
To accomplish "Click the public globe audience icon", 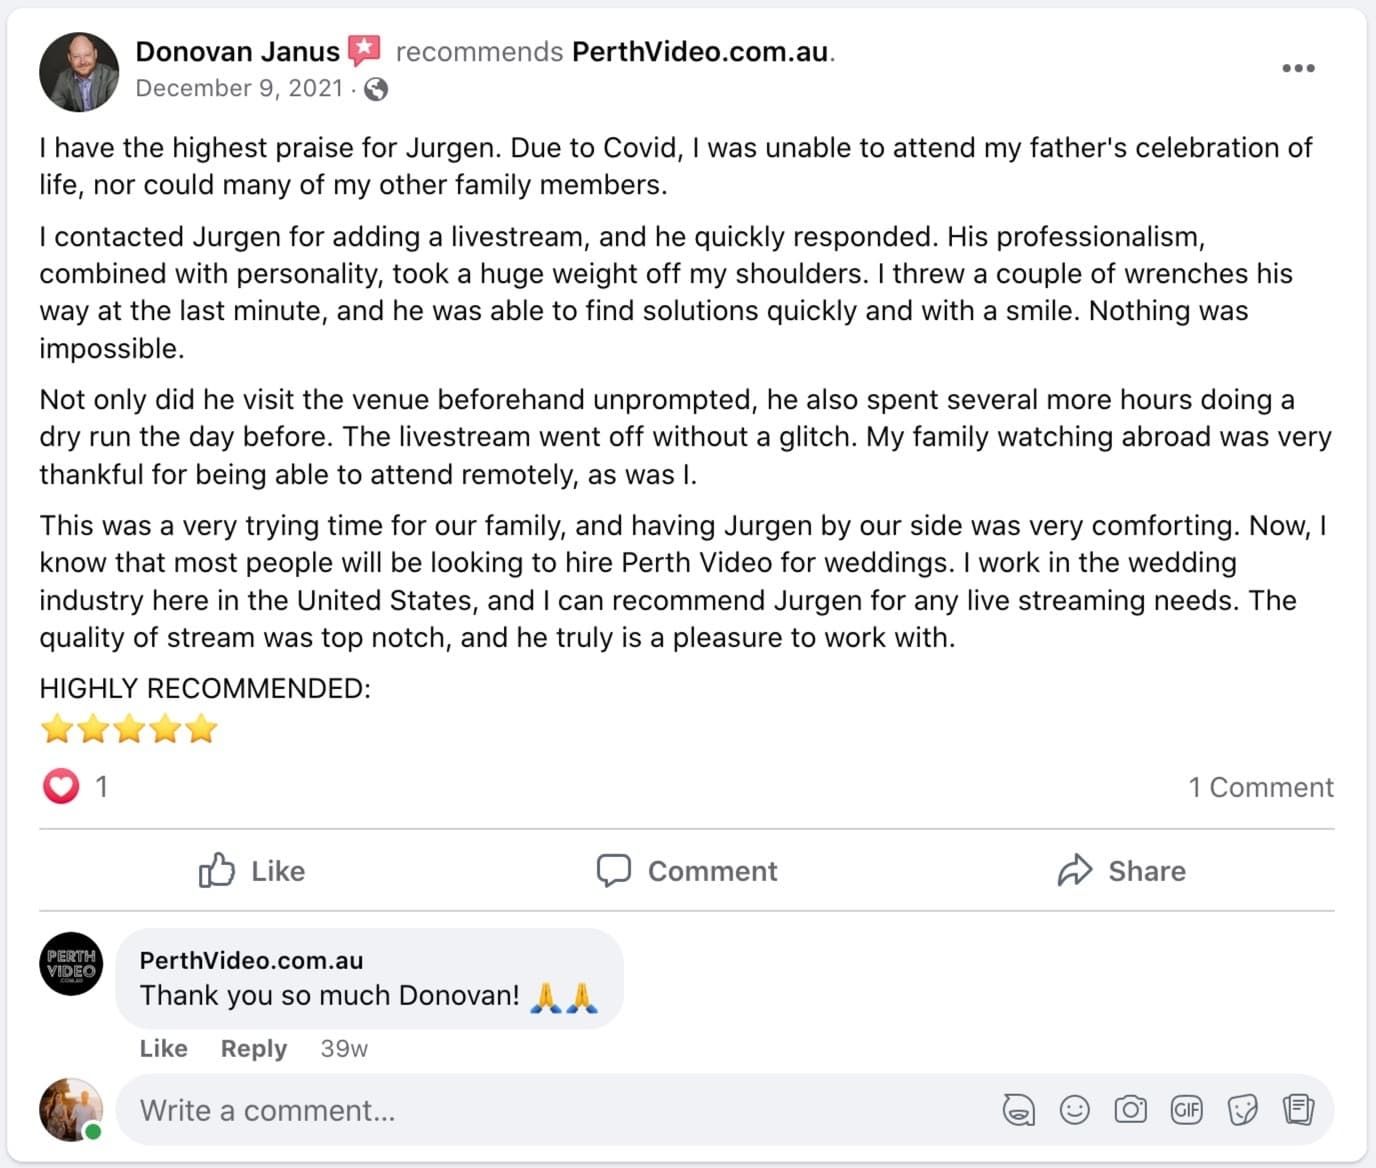I will [376, 89].
